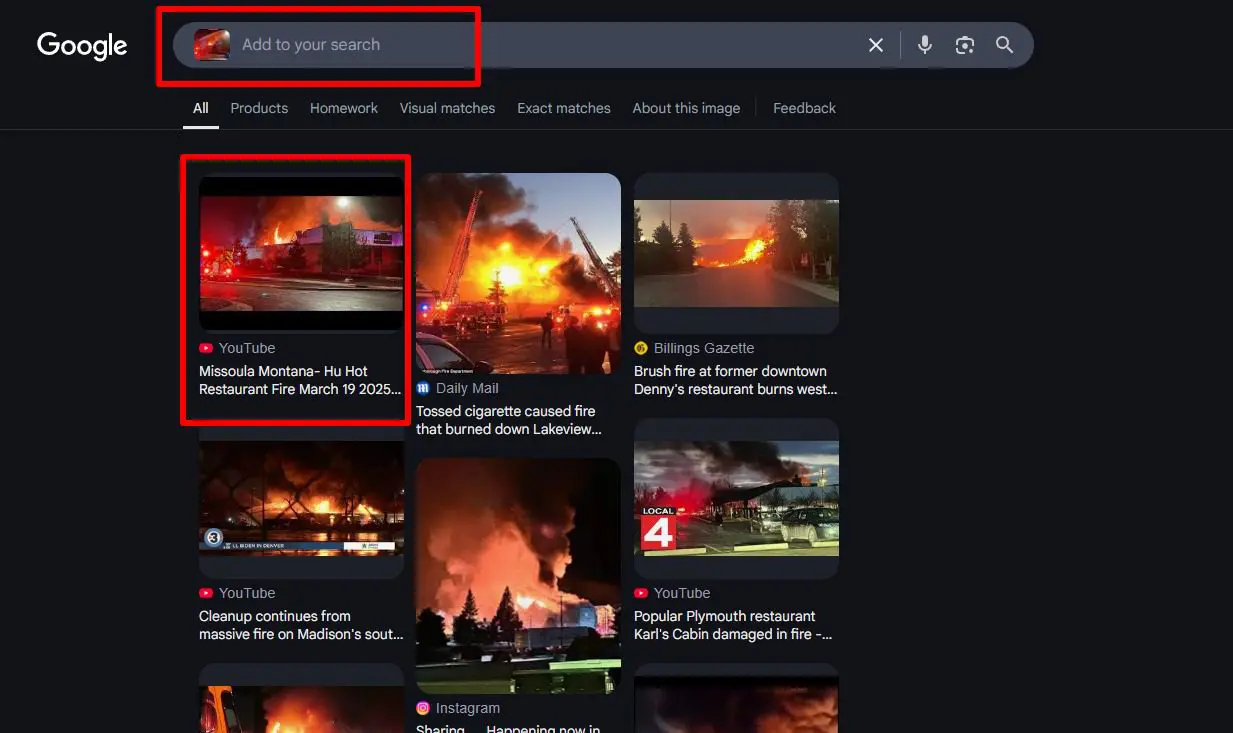Click the Daily Mail source icon
This screenshot has width=1233, height=733.
click(423, 388)
